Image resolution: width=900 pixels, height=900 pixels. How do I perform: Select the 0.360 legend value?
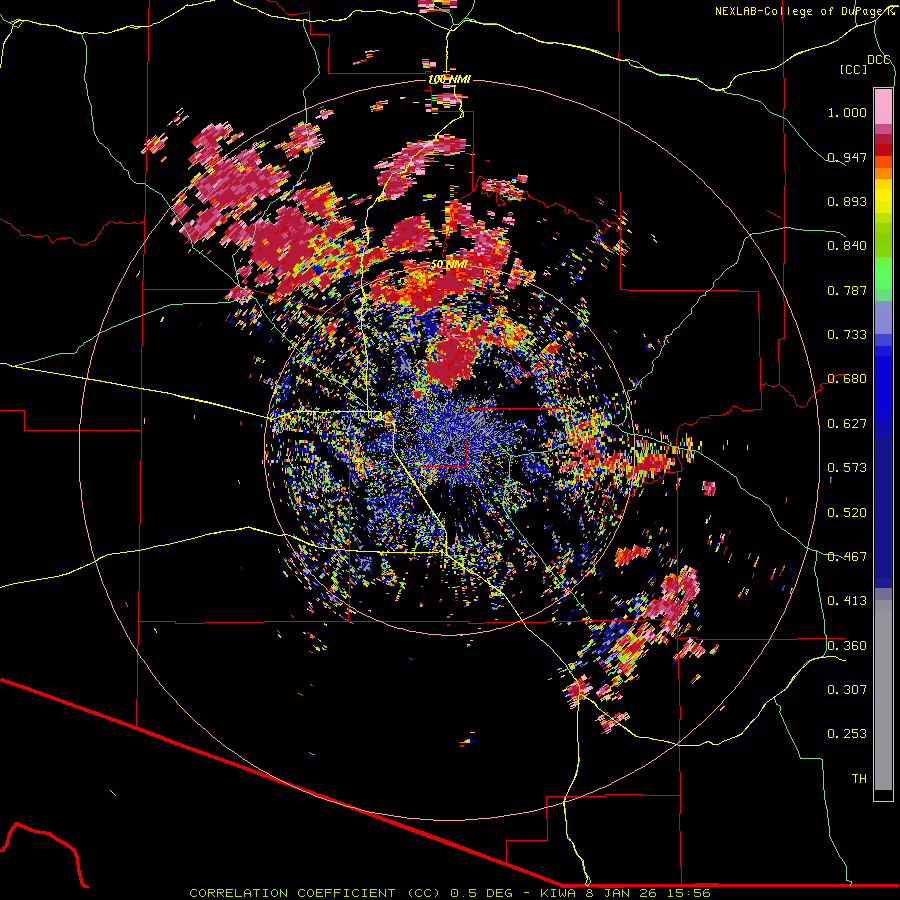tap(847, 646)
